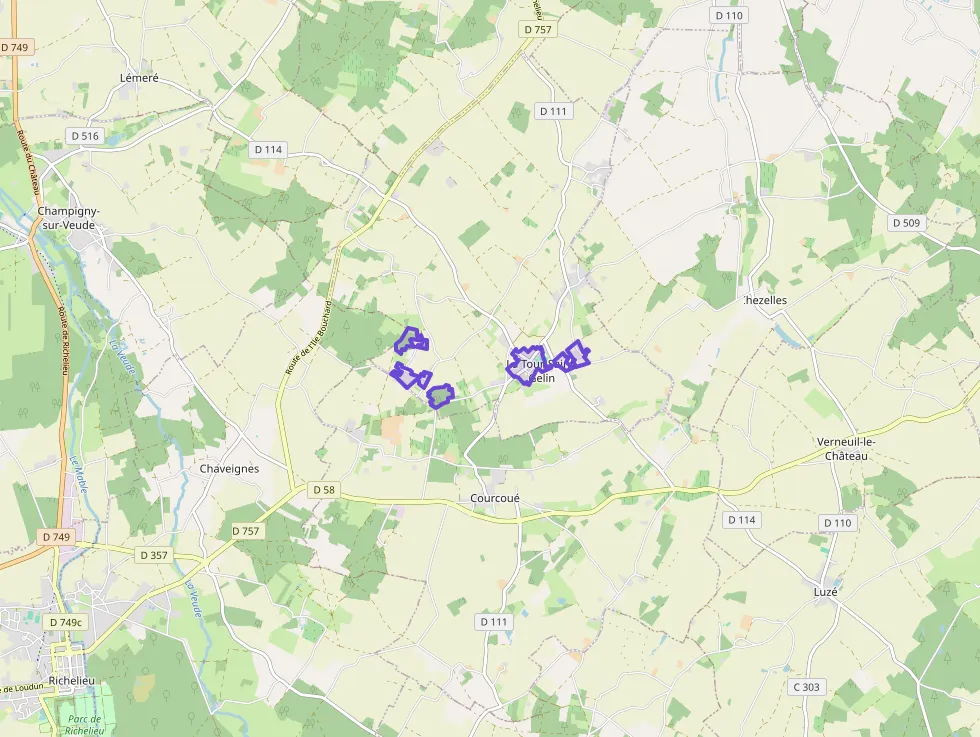The image size is (980, 737).
Task: Click the Richelieu town label
Action: 71,681
